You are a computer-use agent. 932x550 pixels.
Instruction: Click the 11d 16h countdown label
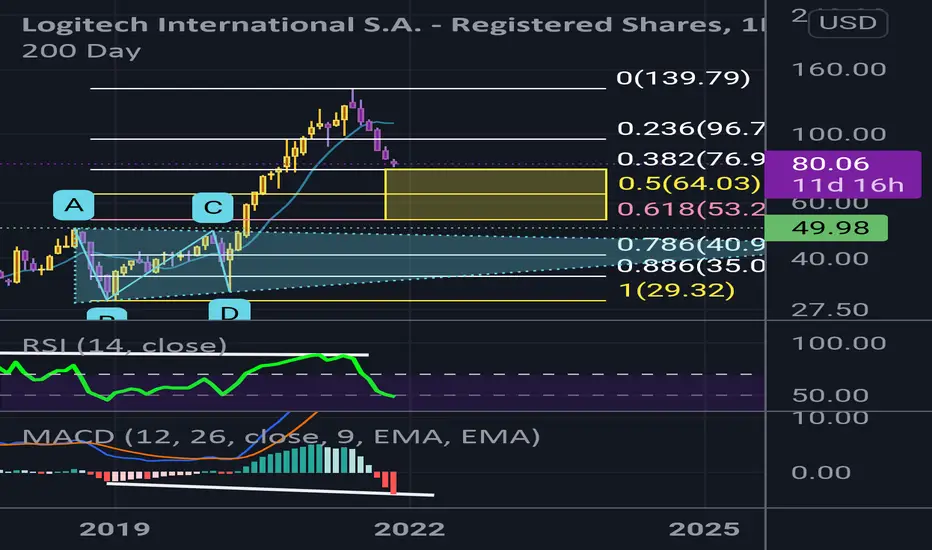848,186
